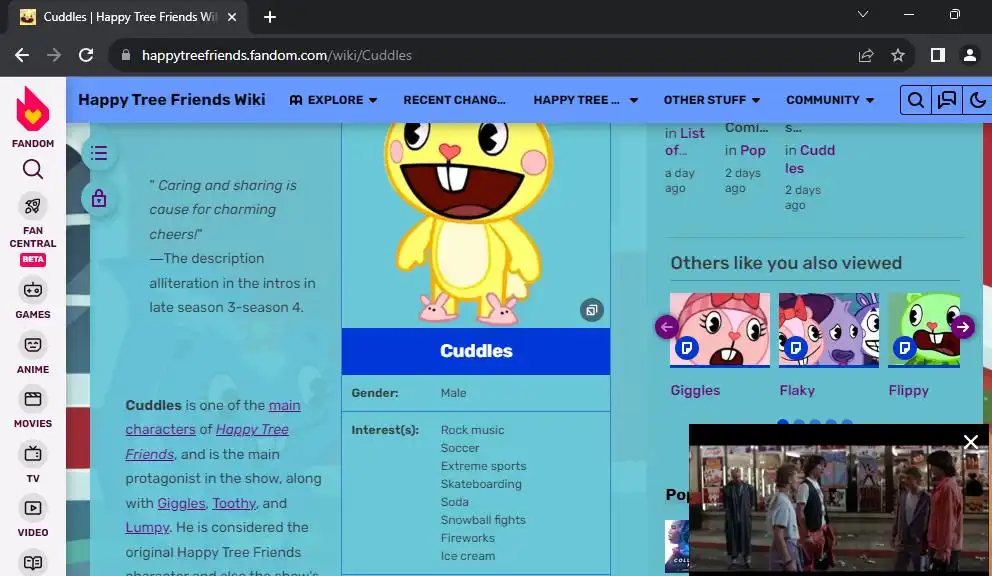
Task: Click the Flippy caption link
Action: pyautogui.click(x=908, y=391)
